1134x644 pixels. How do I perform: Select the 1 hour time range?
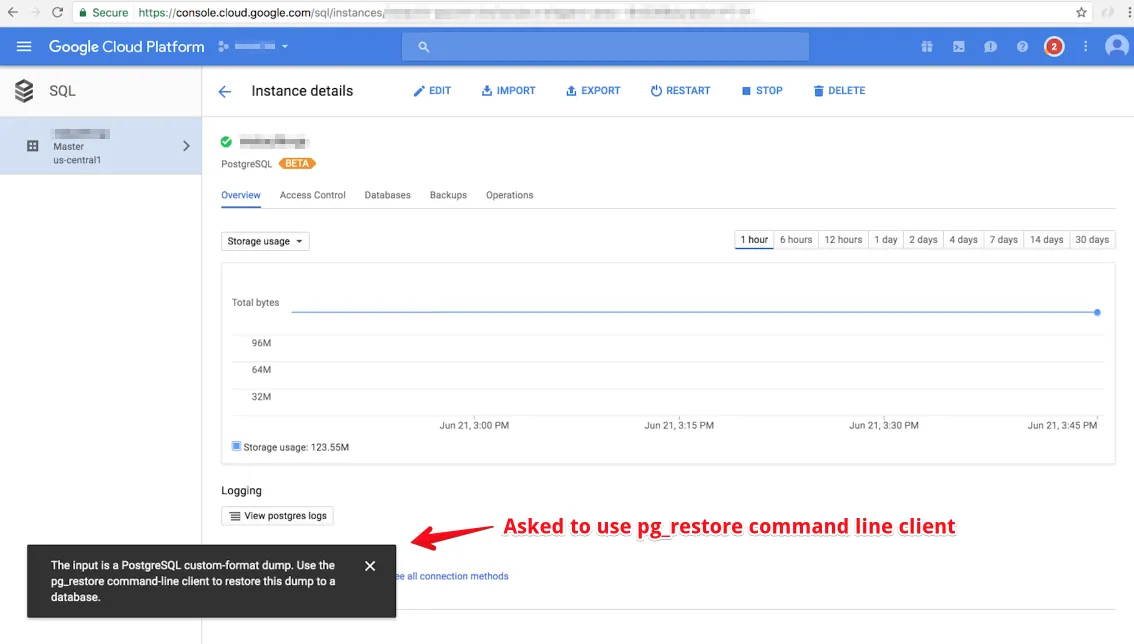tap(754, 240)
